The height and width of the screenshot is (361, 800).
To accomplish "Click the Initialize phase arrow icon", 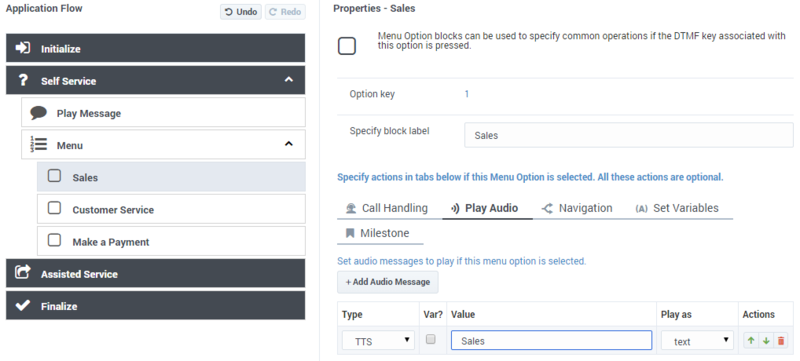I will pyautogui.click(x=22, y=48).
